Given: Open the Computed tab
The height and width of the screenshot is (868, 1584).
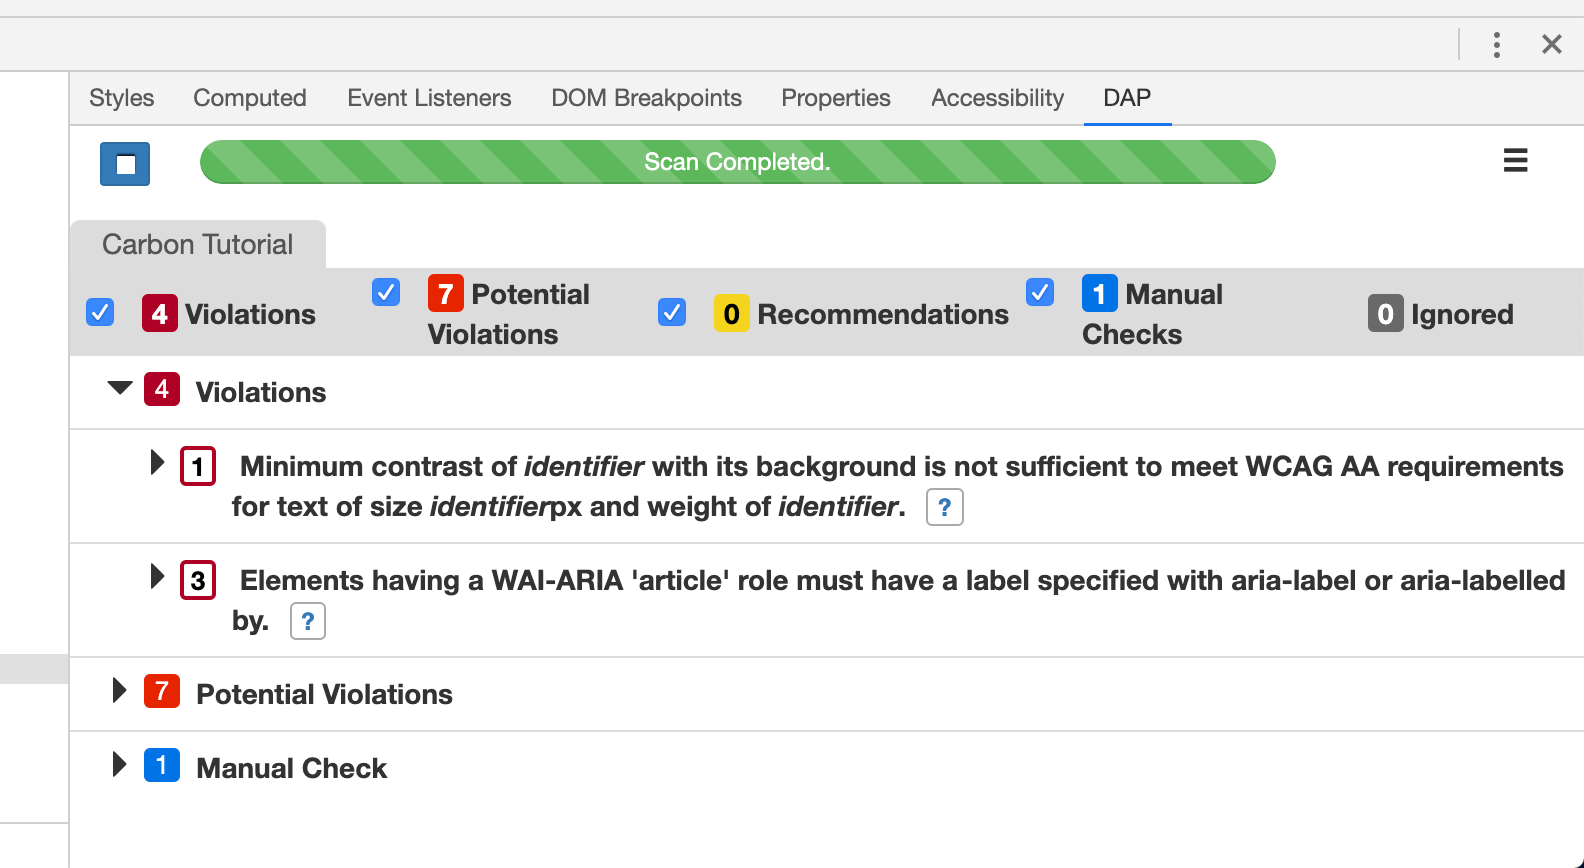Looking at the screenshot, I should 249,97.
